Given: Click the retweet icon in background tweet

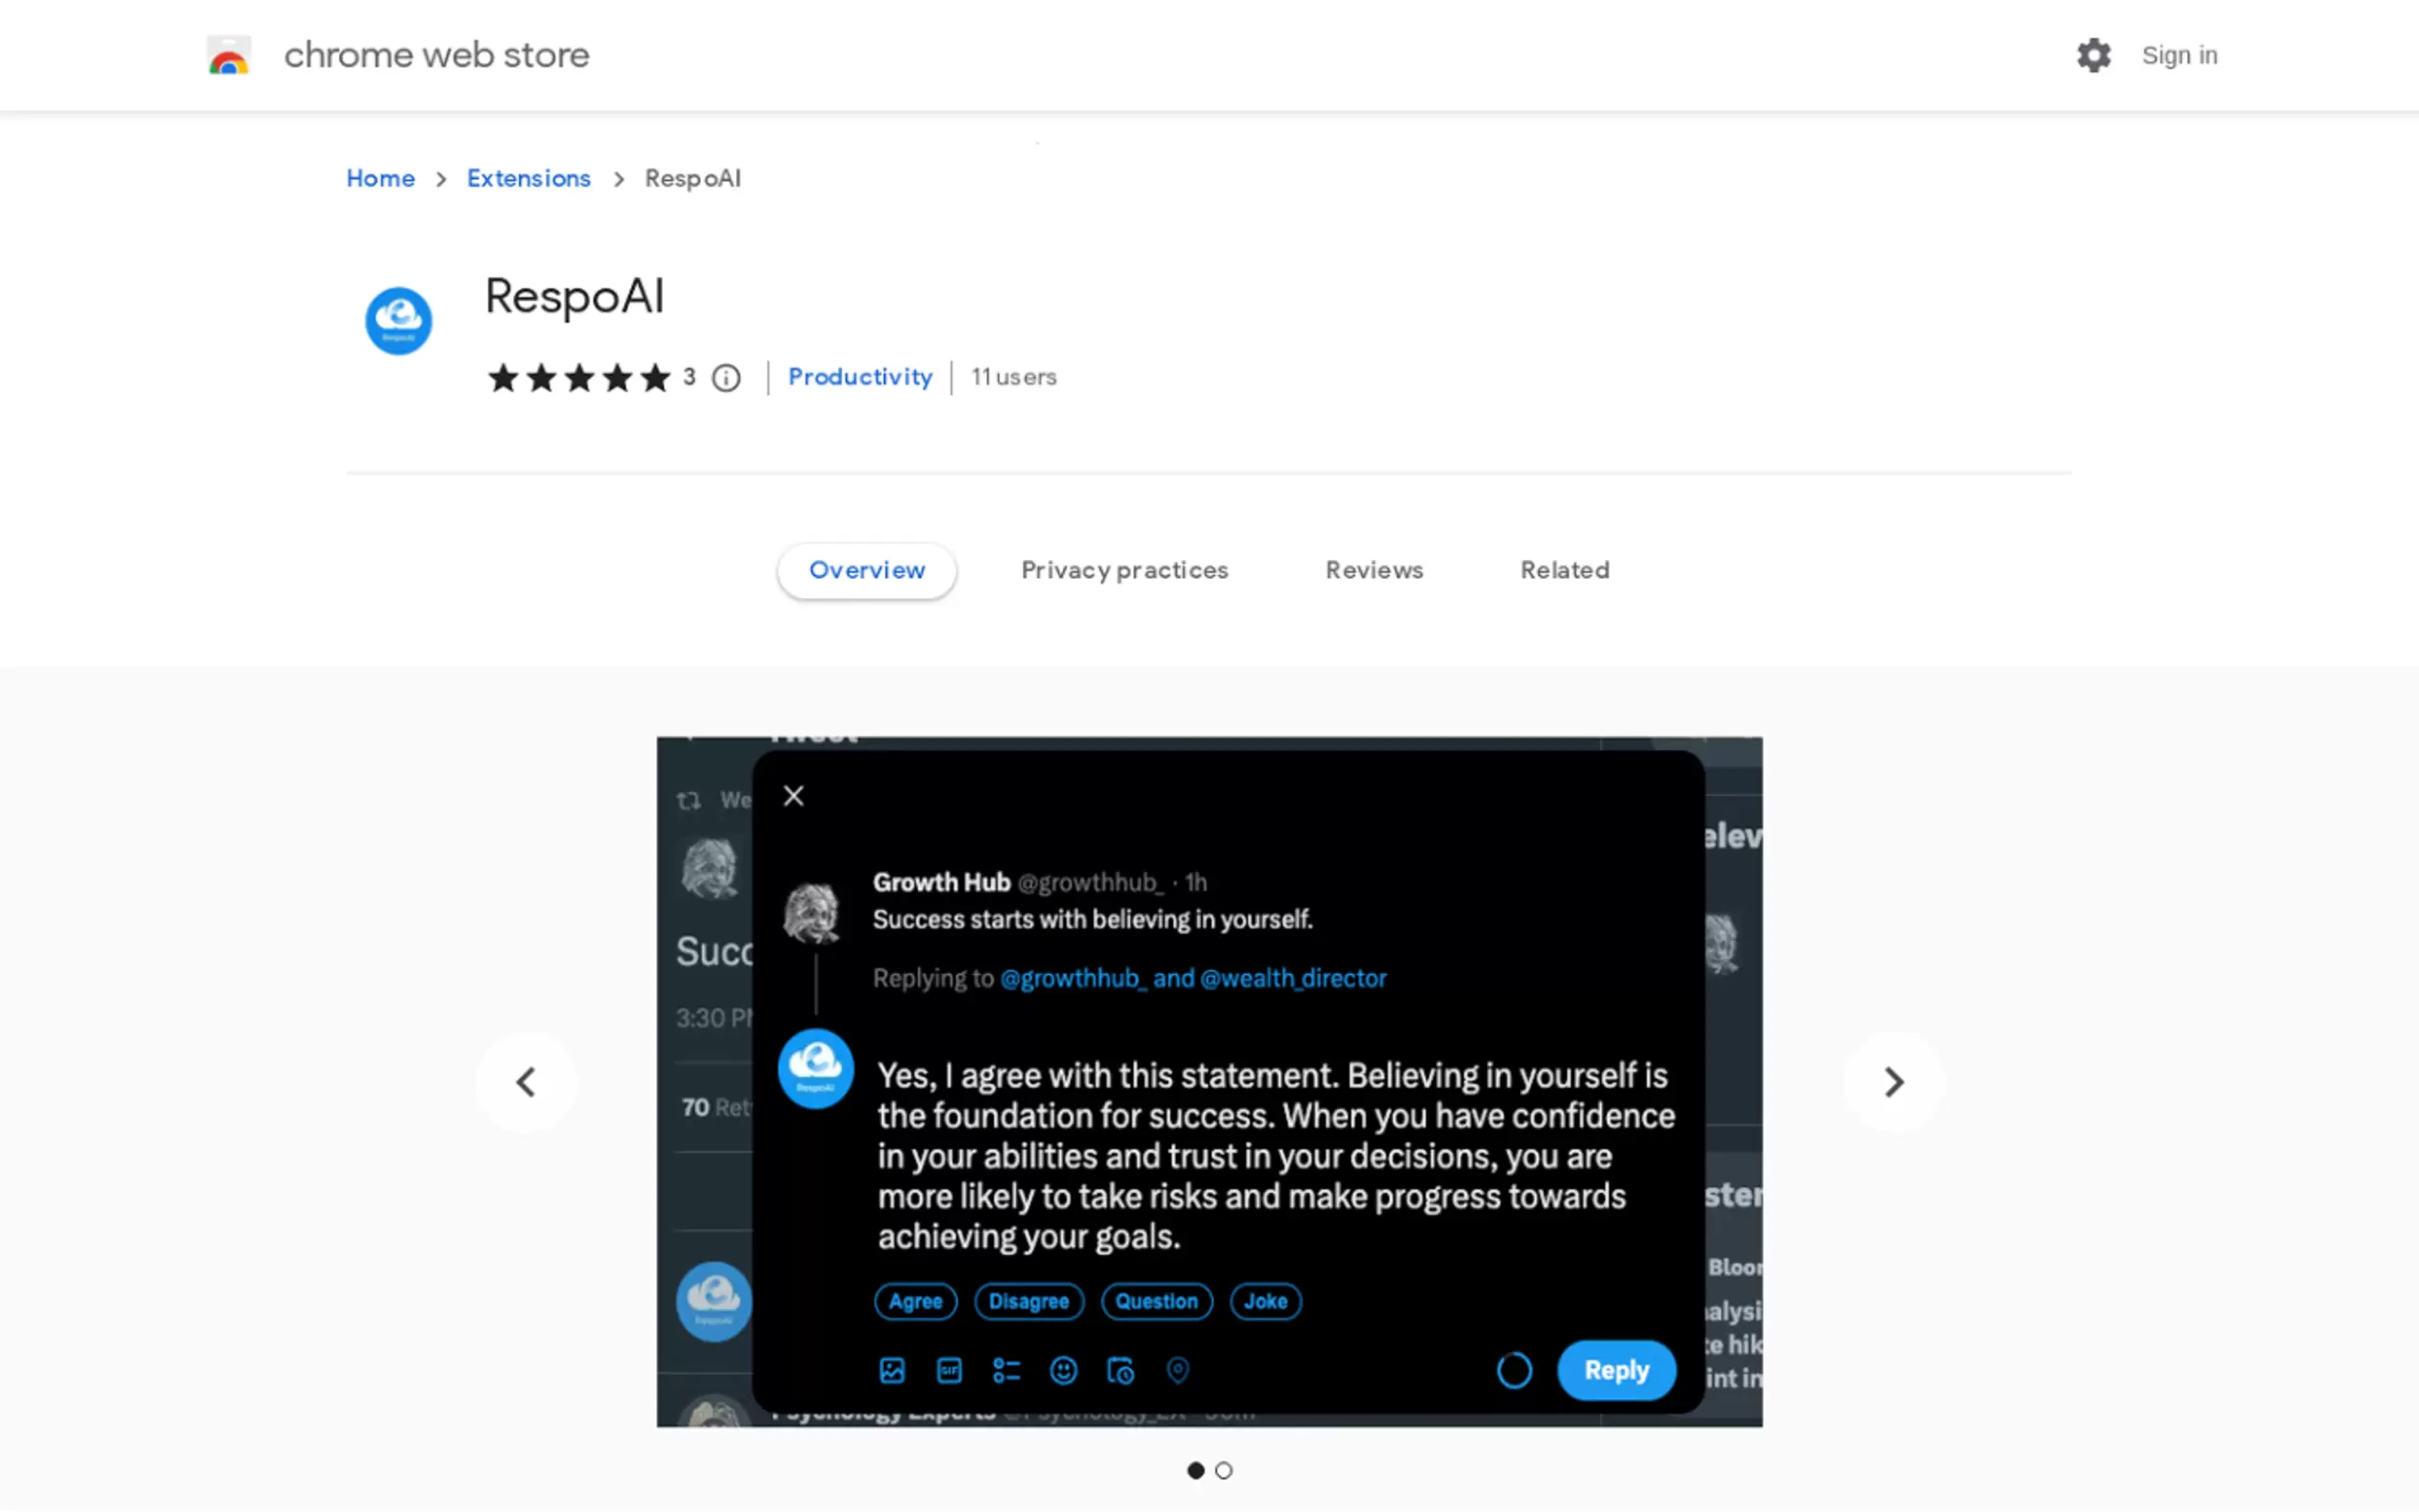Looking at the screenshot, I should coord(688,800).
